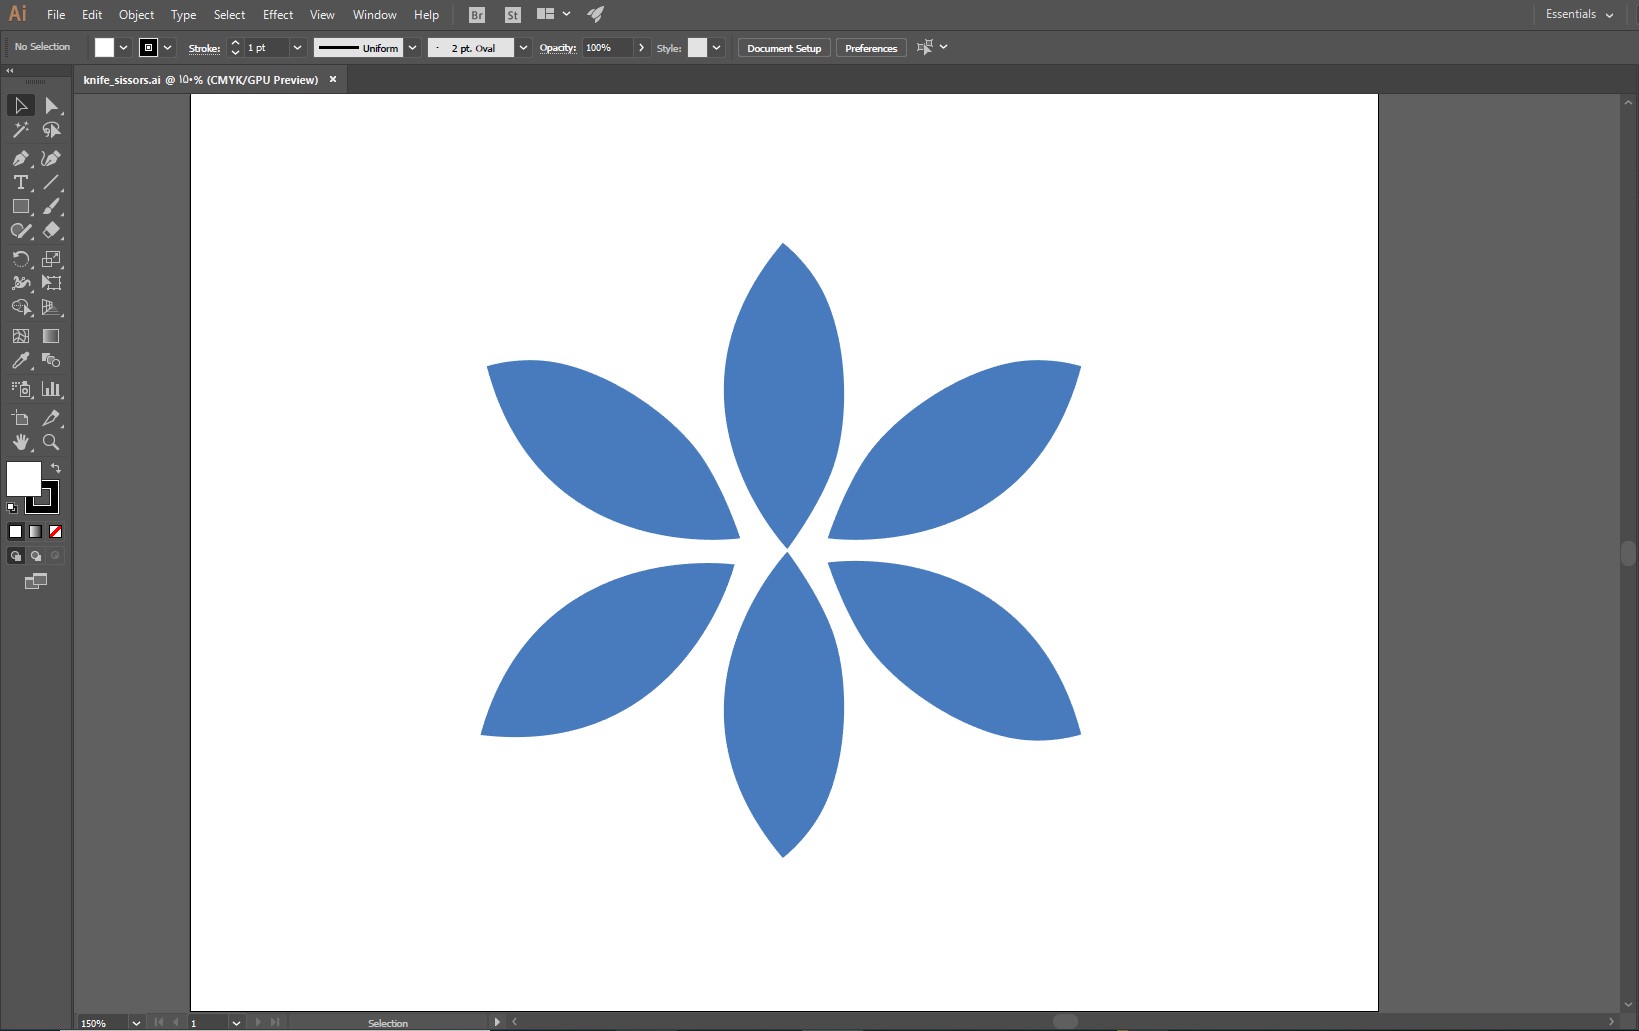Set paint to None mode
Viewport: 1639px width, 1031px height.
(56, 532)
